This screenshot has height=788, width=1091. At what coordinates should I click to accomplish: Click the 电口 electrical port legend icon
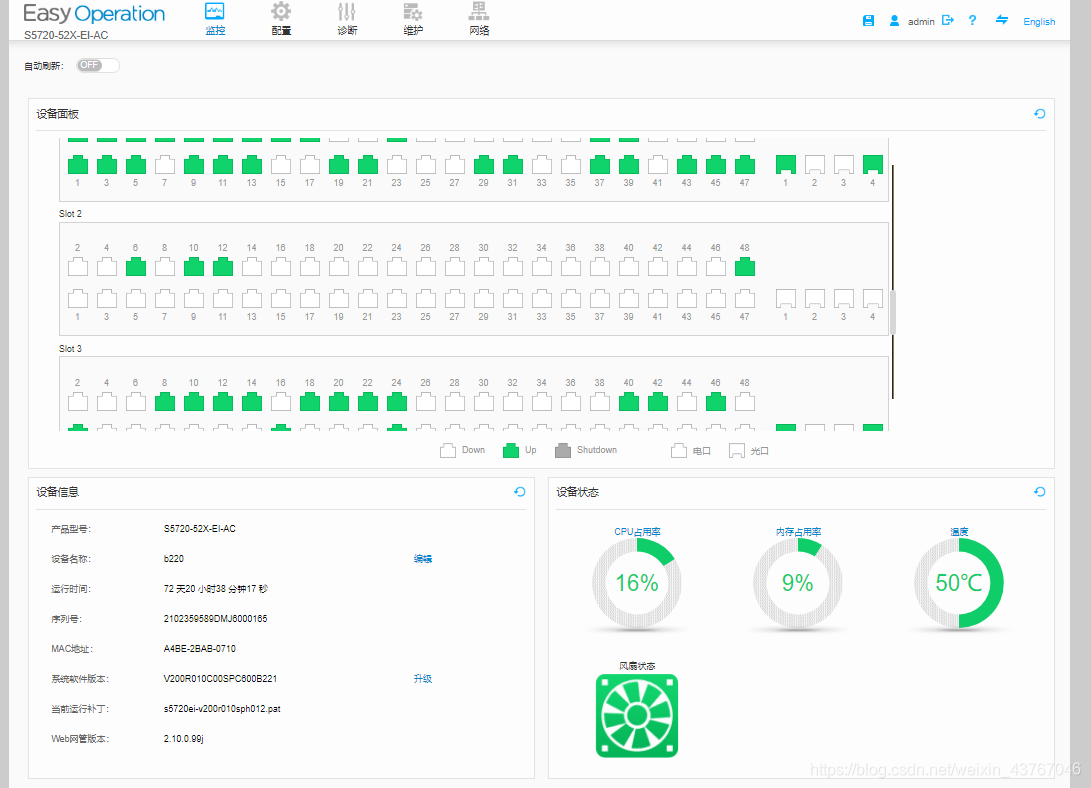(x=678, y=451)
